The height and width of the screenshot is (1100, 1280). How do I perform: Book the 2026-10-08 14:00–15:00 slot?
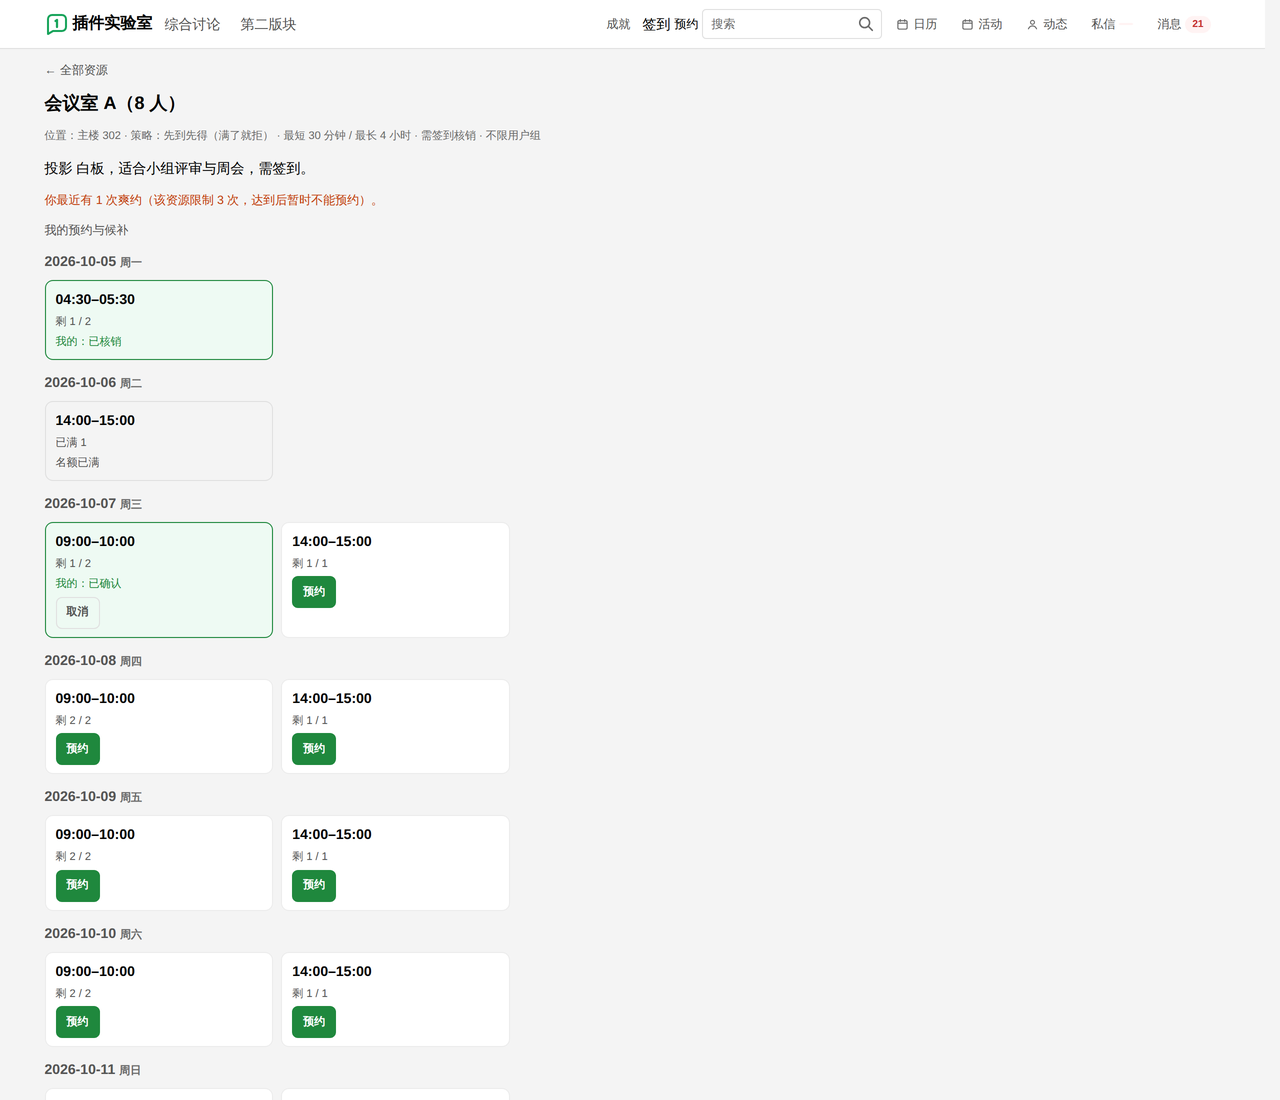[314, 749]
